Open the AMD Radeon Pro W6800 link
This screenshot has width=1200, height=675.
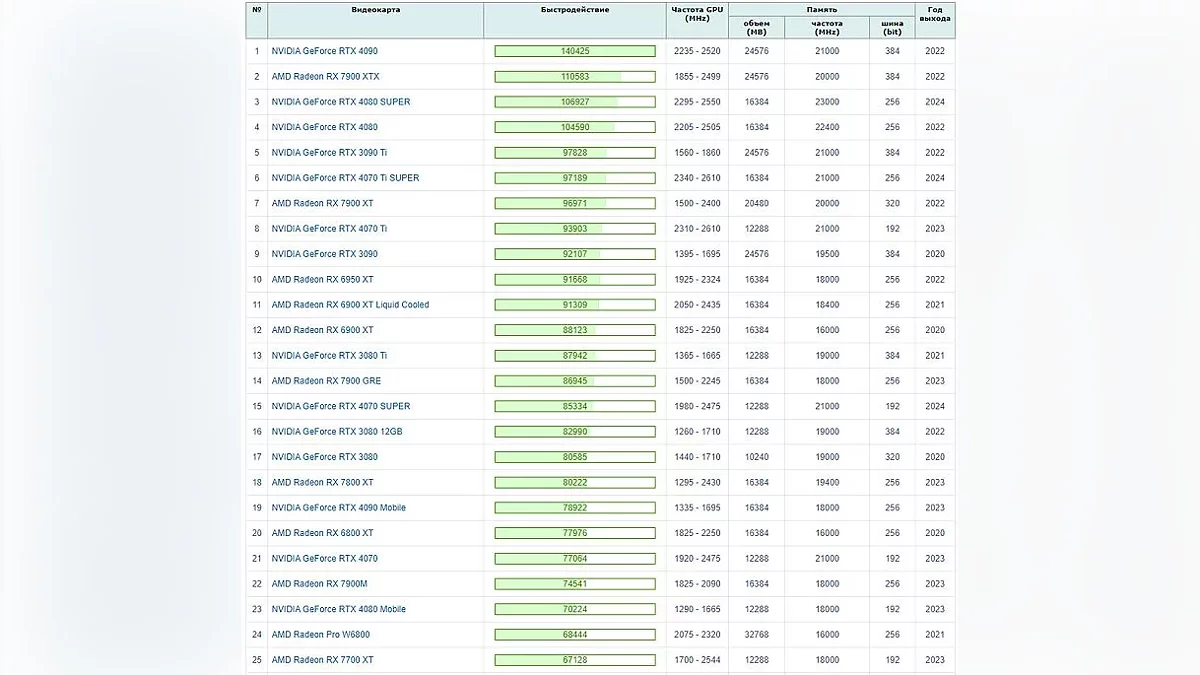tap(320, 635)
